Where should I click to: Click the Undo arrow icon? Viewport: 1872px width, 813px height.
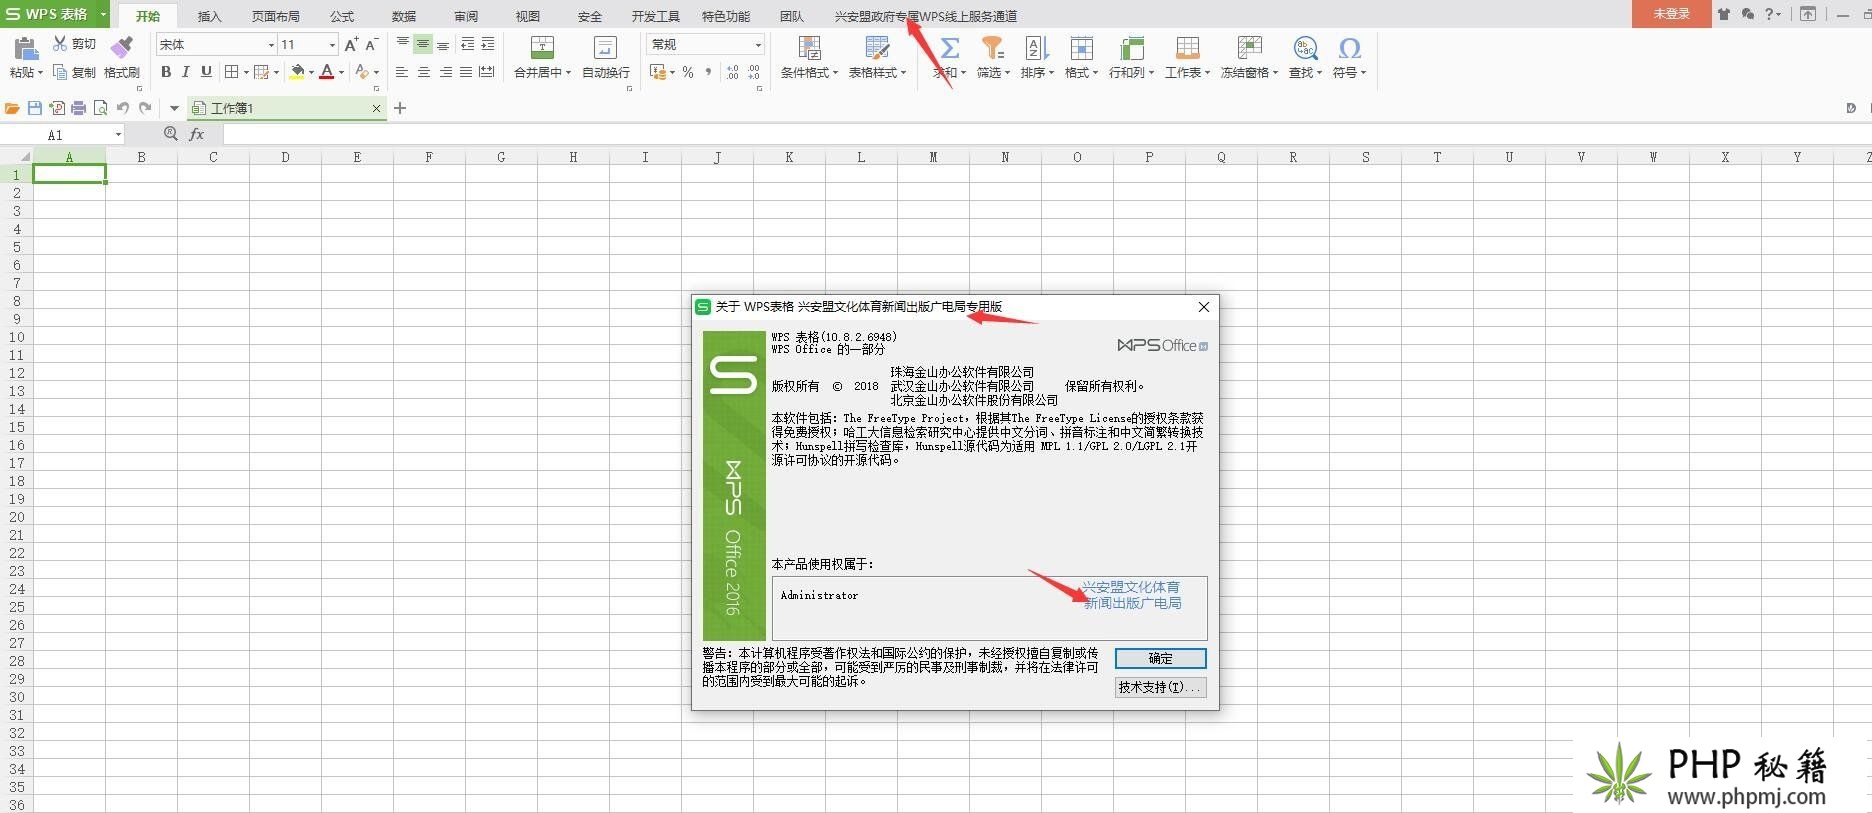pos(123,108)
